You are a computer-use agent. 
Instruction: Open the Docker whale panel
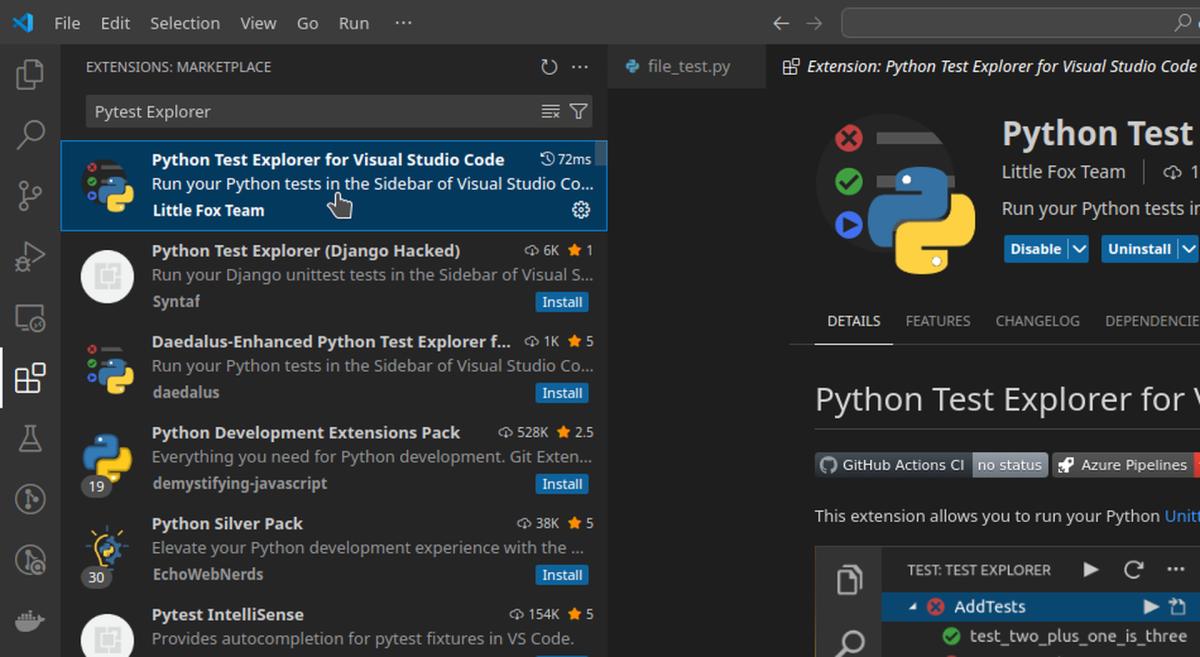coord(30,620)
